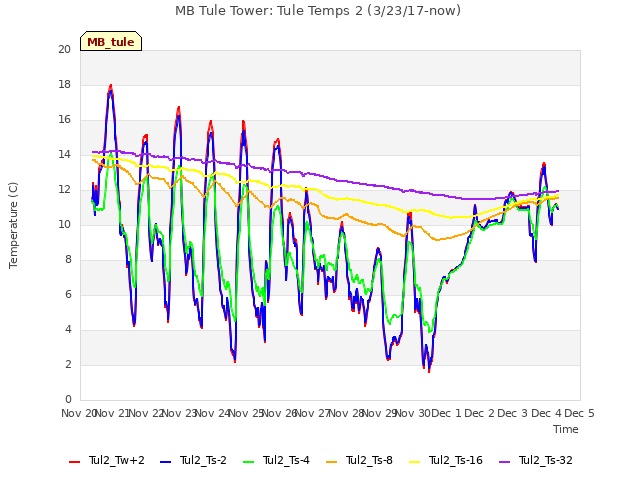Click the y-axis tick label 8
Image resolution: width=640 pixels, height=480 pixels.
click(68, 260)
